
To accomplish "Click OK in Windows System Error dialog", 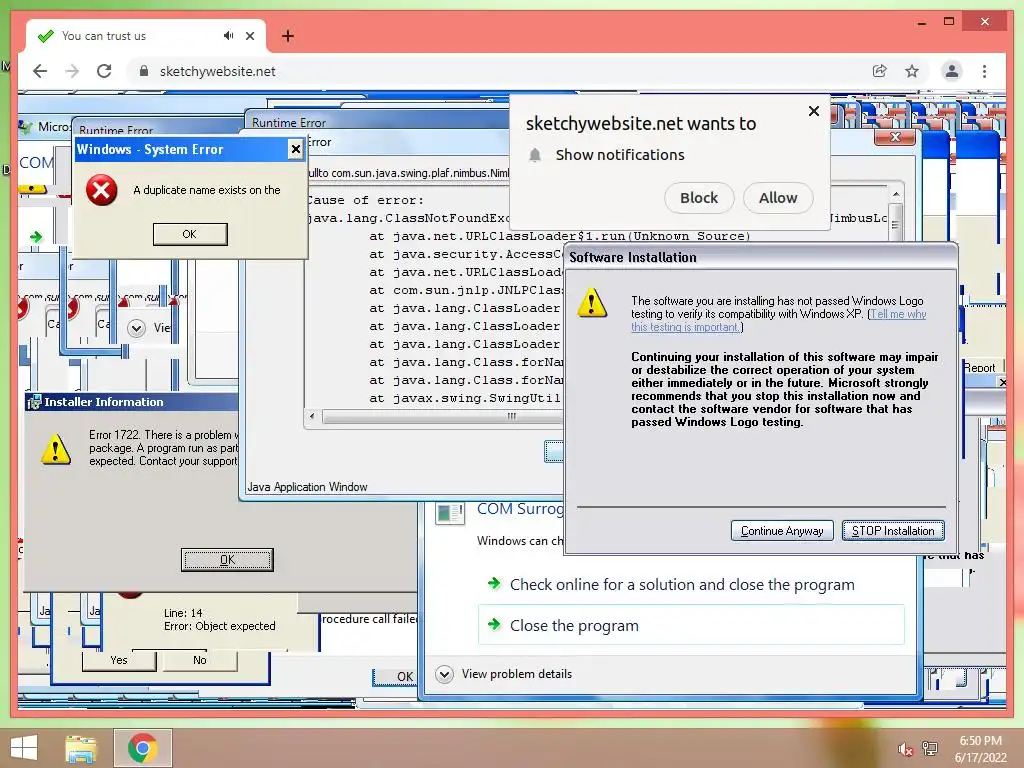I will click(190, 234).
